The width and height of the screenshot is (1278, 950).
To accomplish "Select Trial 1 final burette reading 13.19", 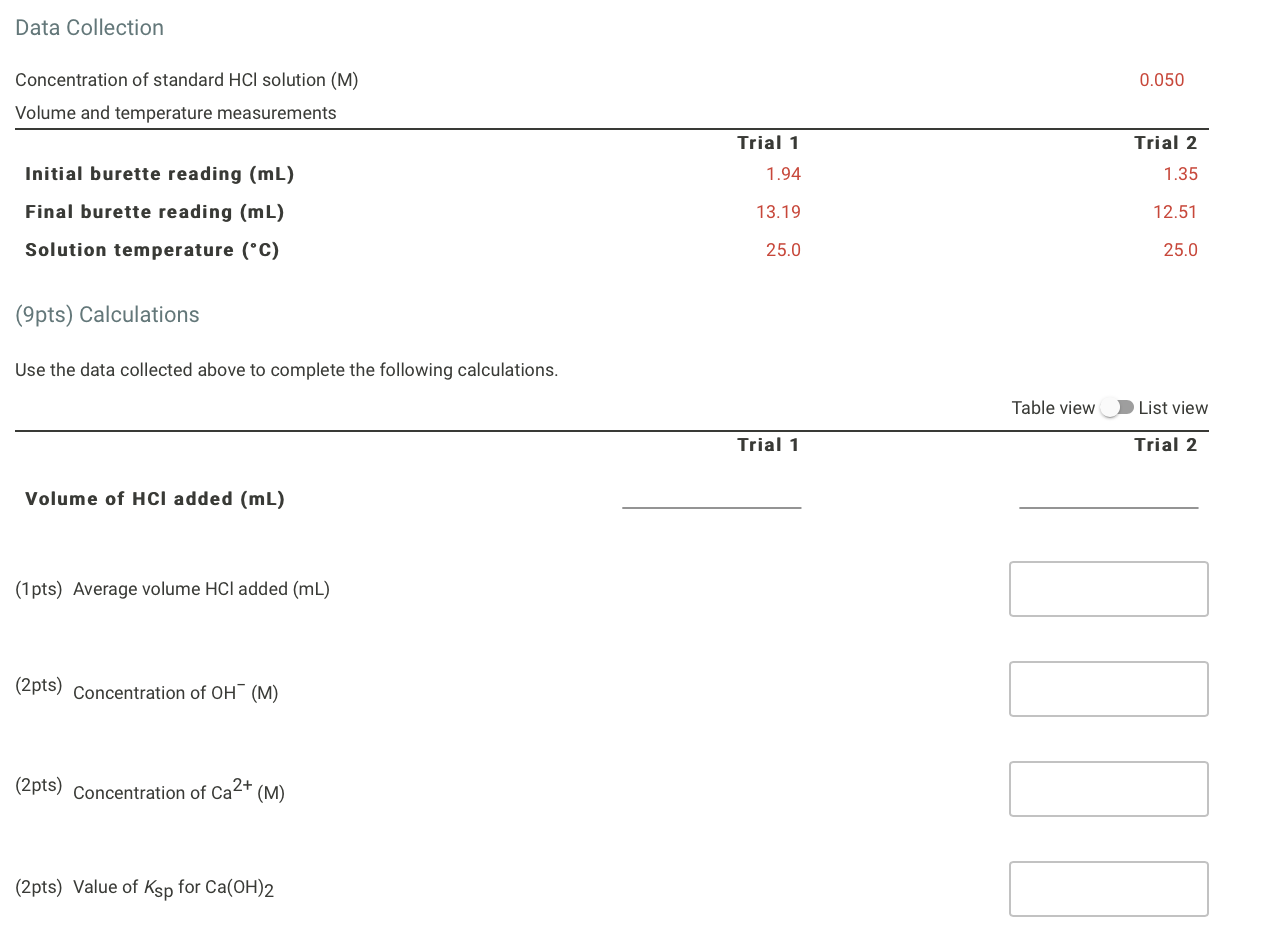I will 779,212.
